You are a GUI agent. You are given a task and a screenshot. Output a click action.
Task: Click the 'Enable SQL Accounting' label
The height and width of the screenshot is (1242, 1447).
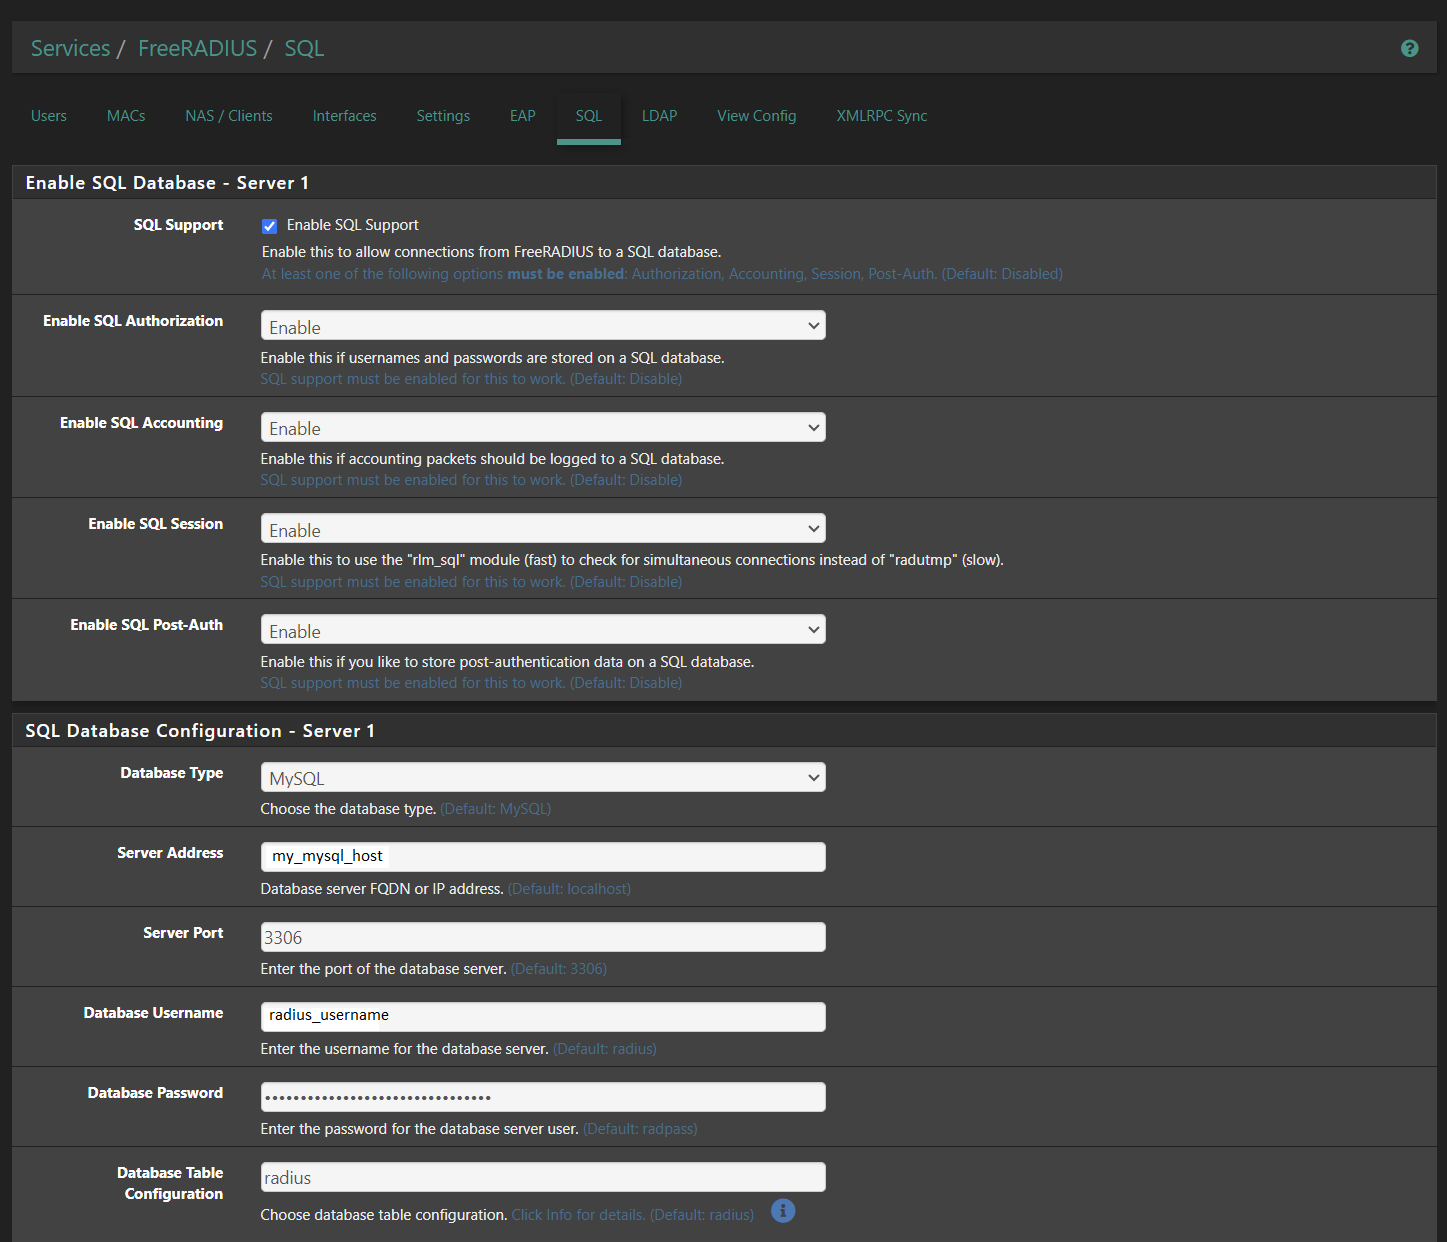click(142, 423)
